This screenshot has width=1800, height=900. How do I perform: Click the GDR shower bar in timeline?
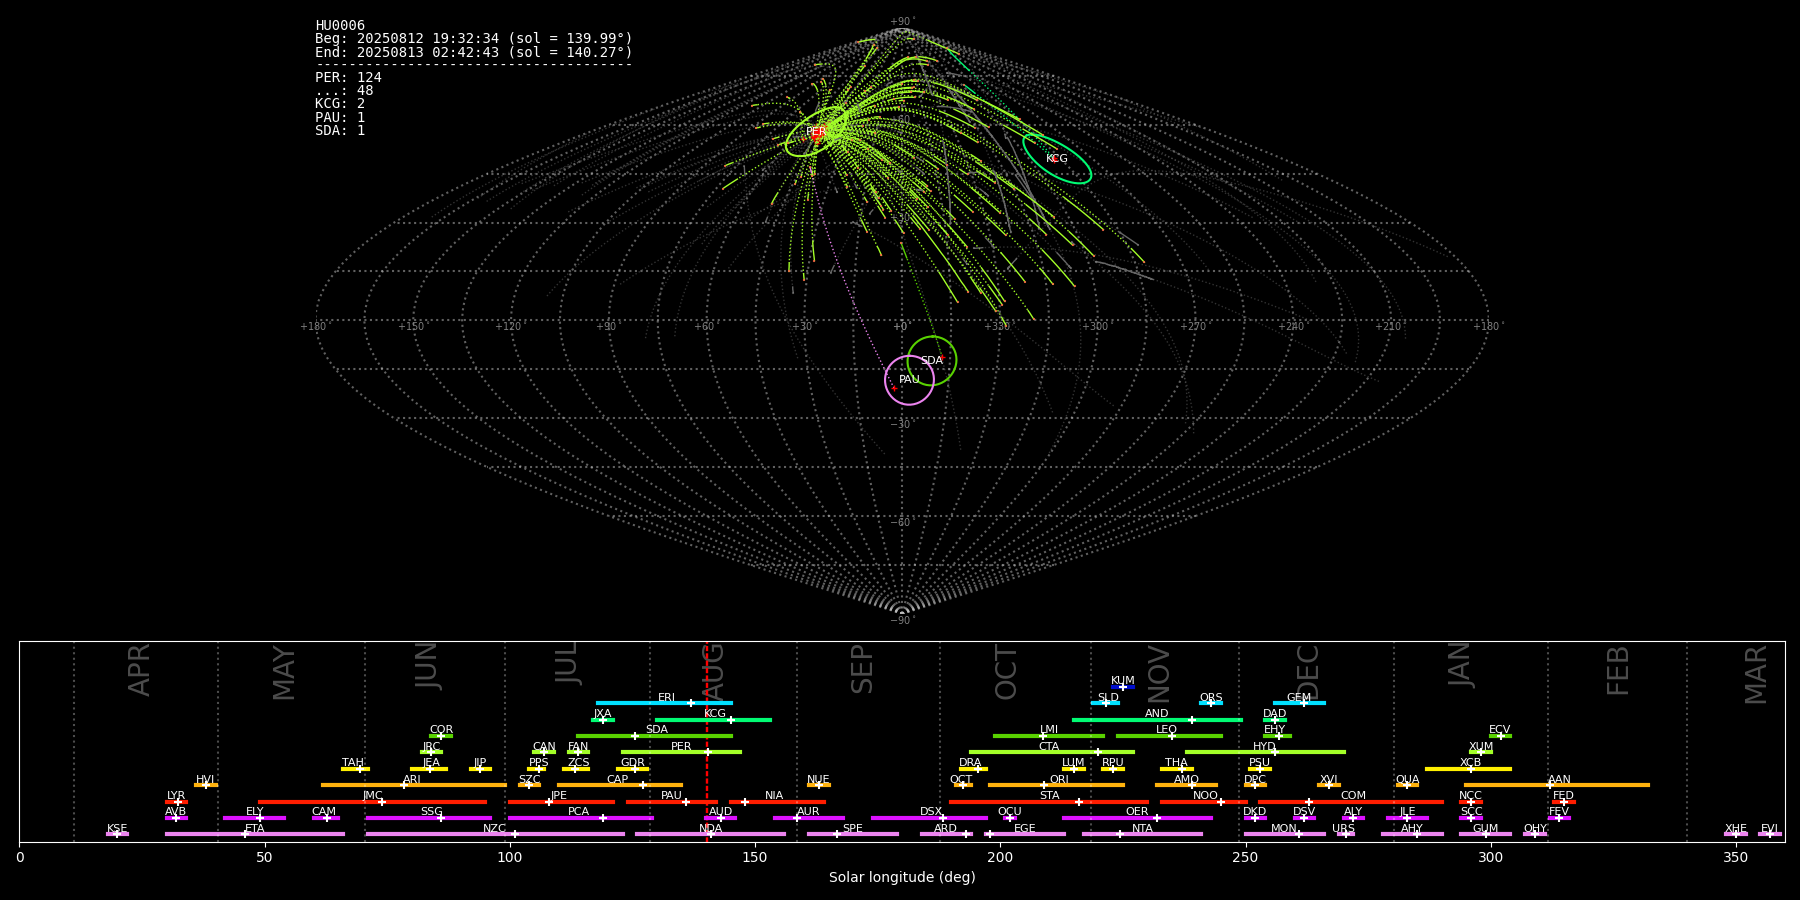coord(633,769)
